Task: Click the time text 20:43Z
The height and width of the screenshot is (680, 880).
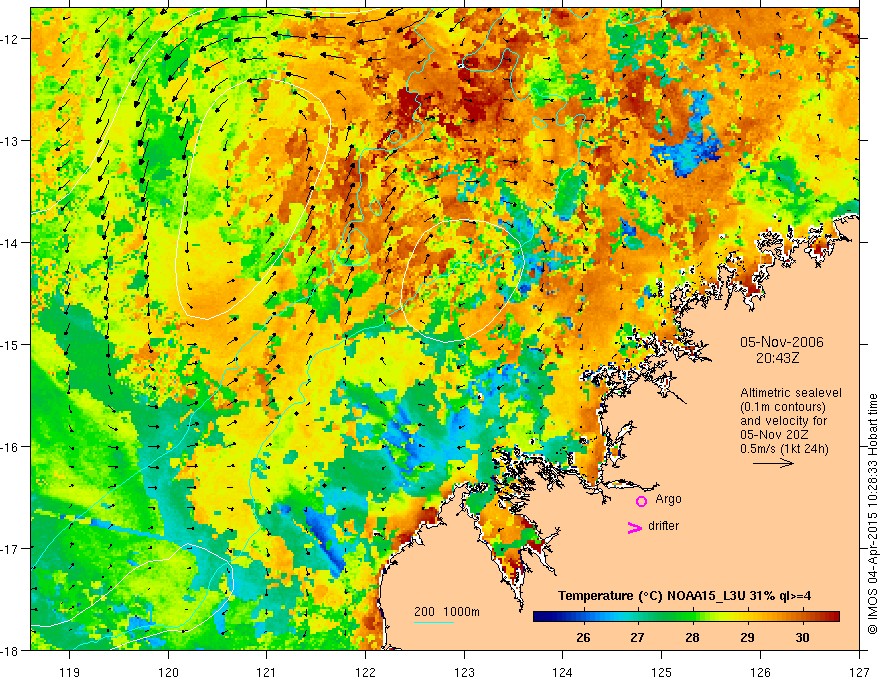Action: tap(777, 358)
